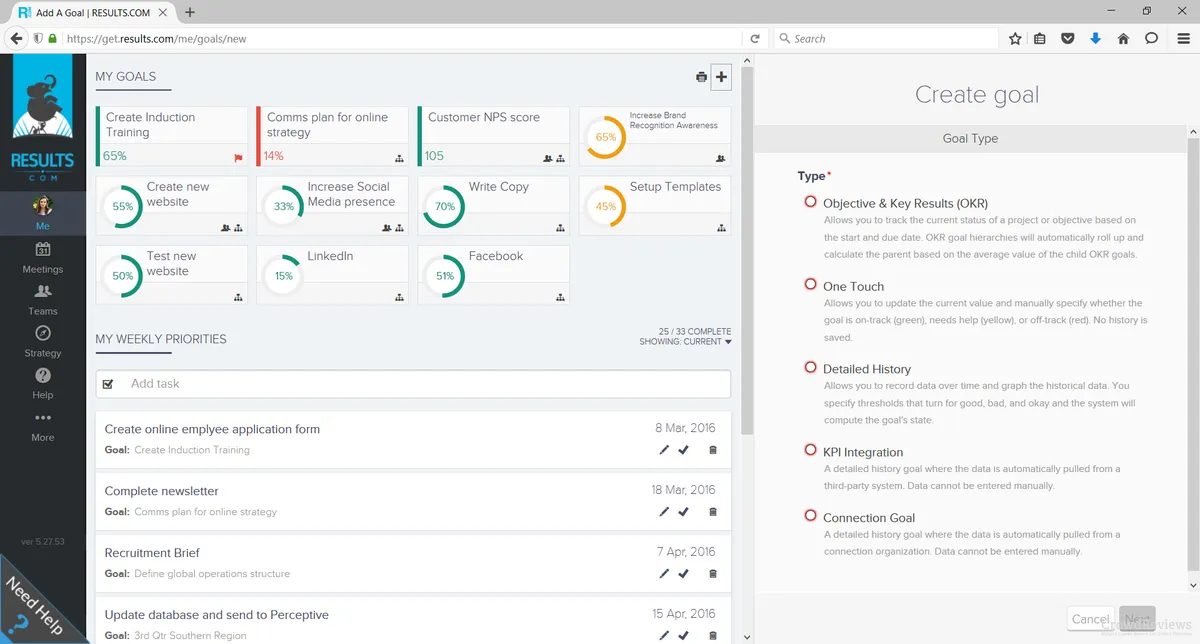Click the 70% progress ring on Write Copy
Screen dimensions: 1200x644
445,206
